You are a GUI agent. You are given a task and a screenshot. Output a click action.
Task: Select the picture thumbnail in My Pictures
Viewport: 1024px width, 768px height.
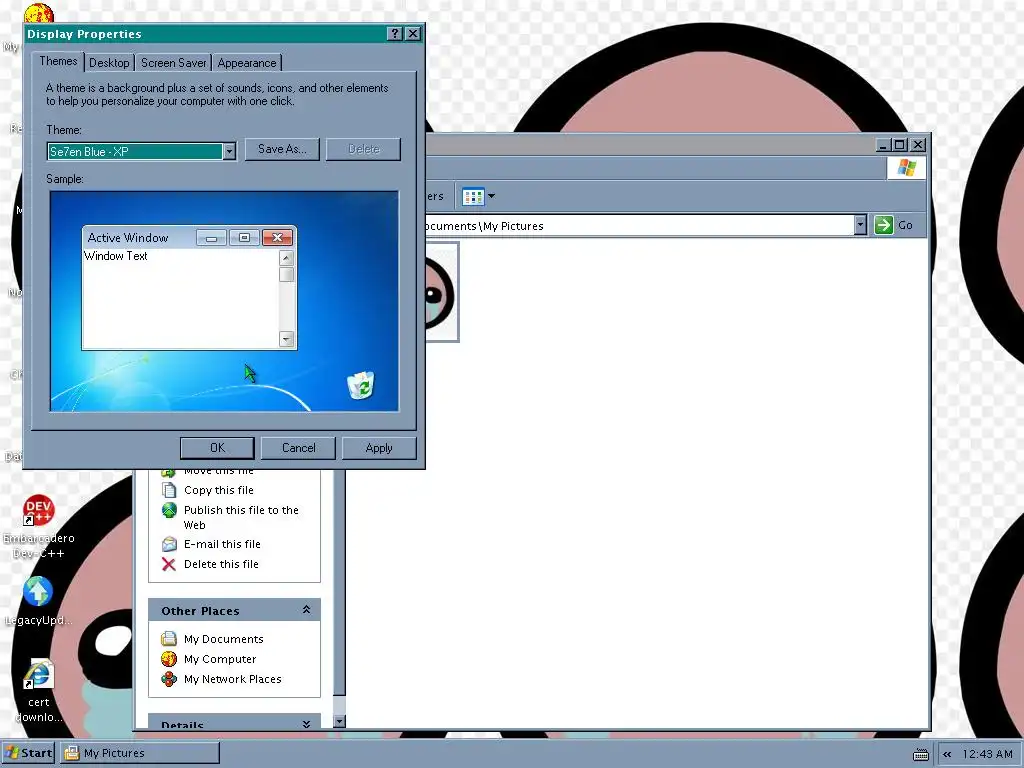pyautogui.click(x=442, y=292)
